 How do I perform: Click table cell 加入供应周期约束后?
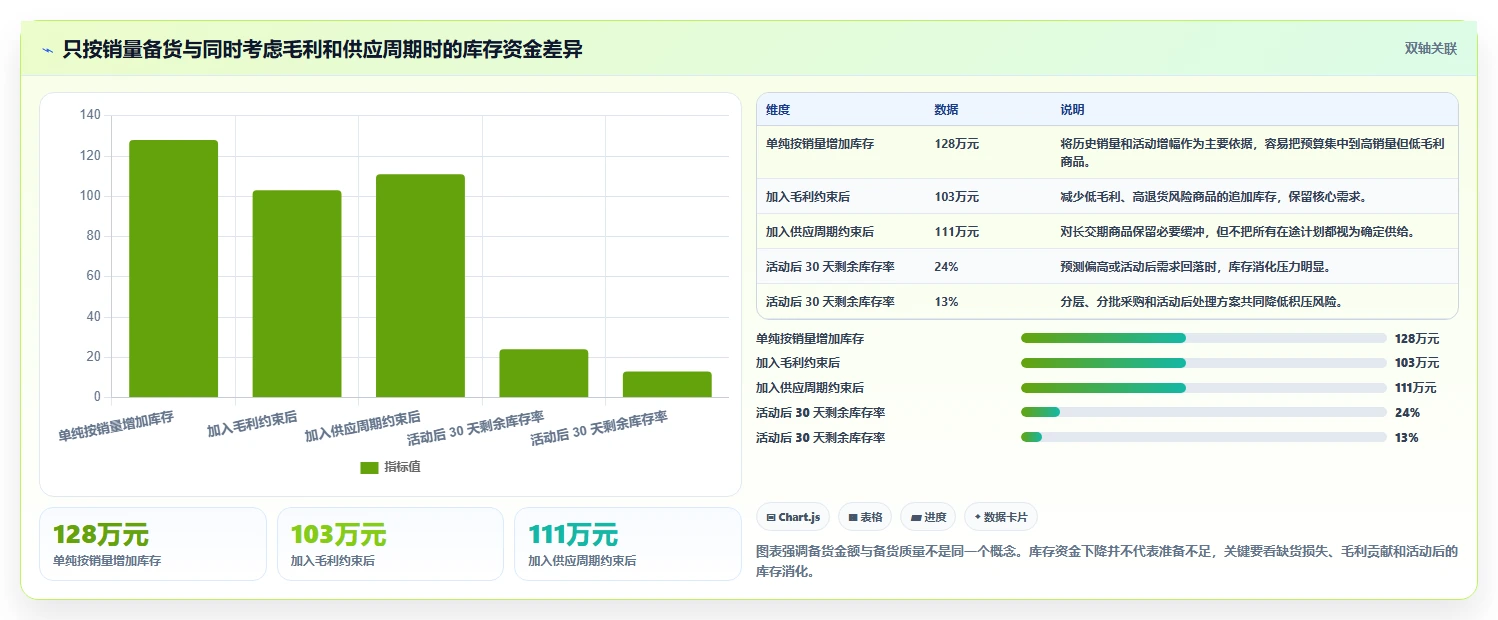820,232
